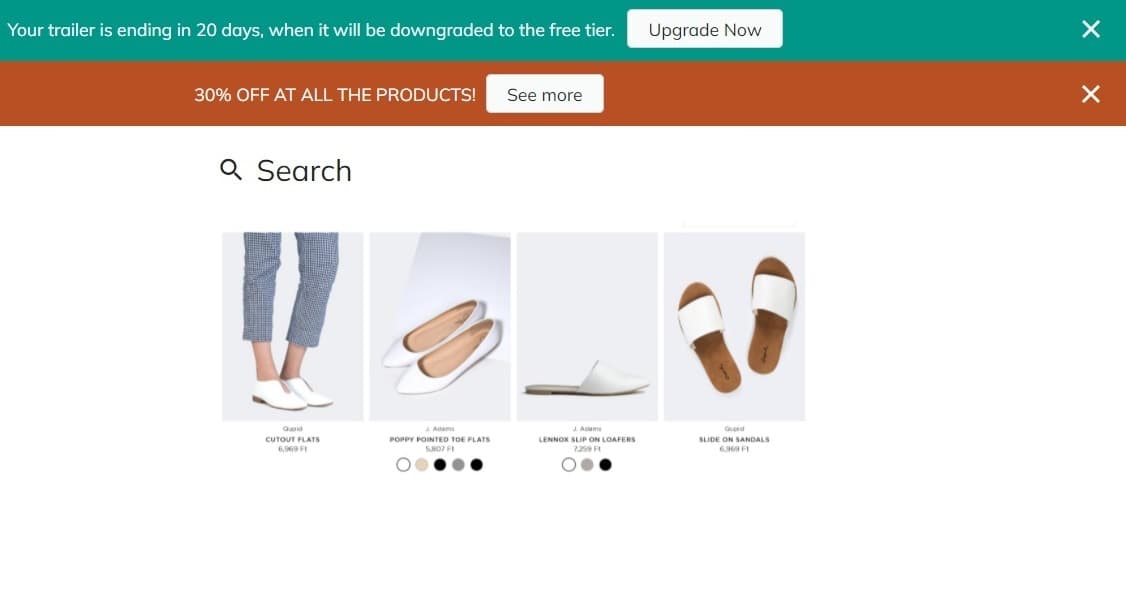The width and height of the screenshot is (1126, 615).
Task: Open the Poppy Pointed Toe Flats image
Action: 440,326
